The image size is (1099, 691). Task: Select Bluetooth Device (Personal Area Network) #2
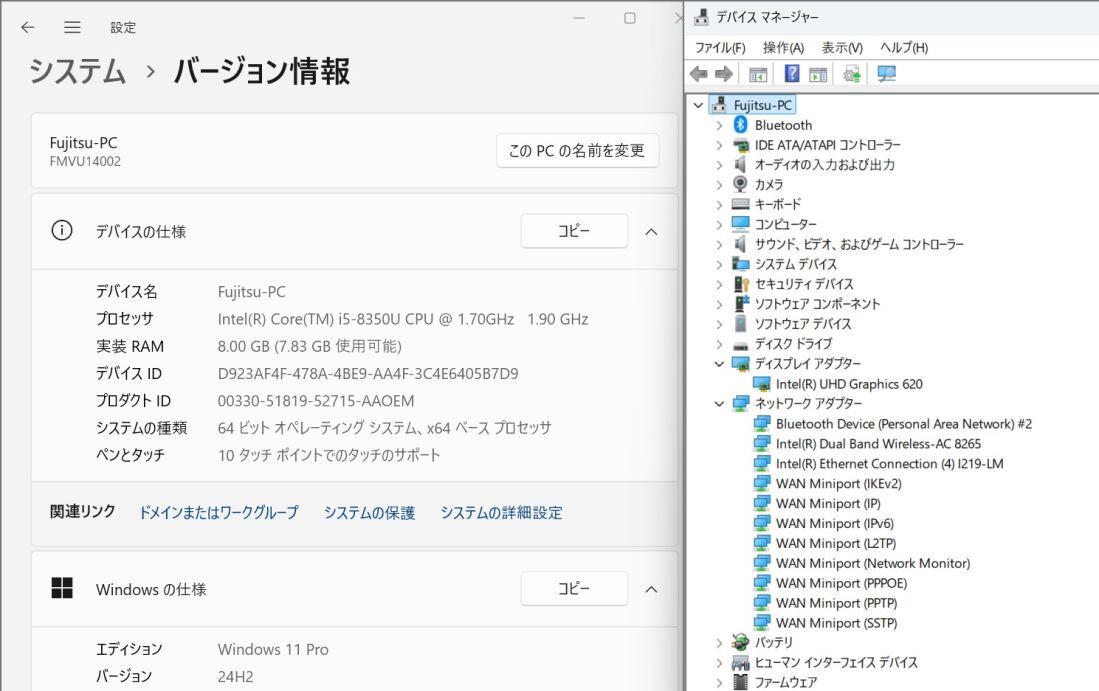(903, 424)
